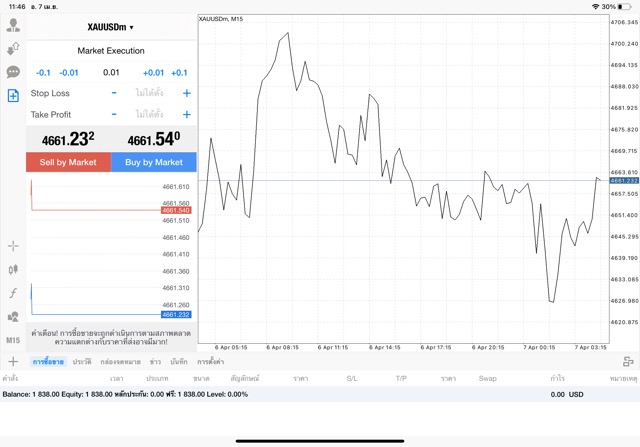Open the layout icon right of bottom tabs
Image resolution: width=640 pixels, height=447 pixels.
point(628,361)
